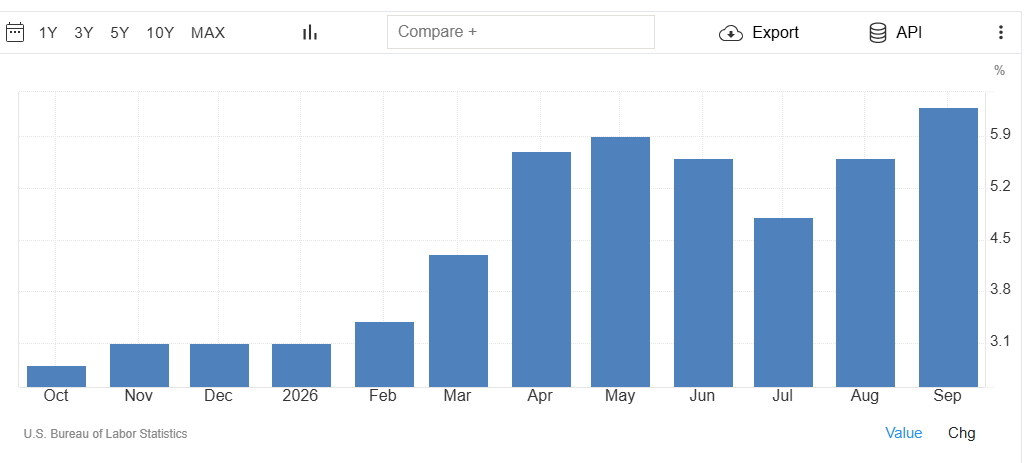Click the U.S. Bureau of Labor Statistics source
1028x463 pixels.
coord(106,433)
